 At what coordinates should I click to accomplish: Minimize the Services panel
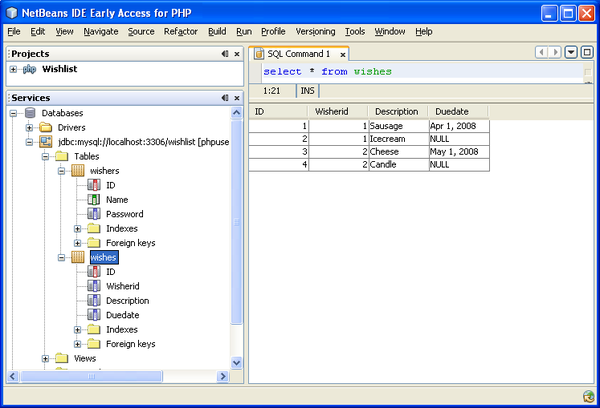pyautogui.click(x=225, y=98)
